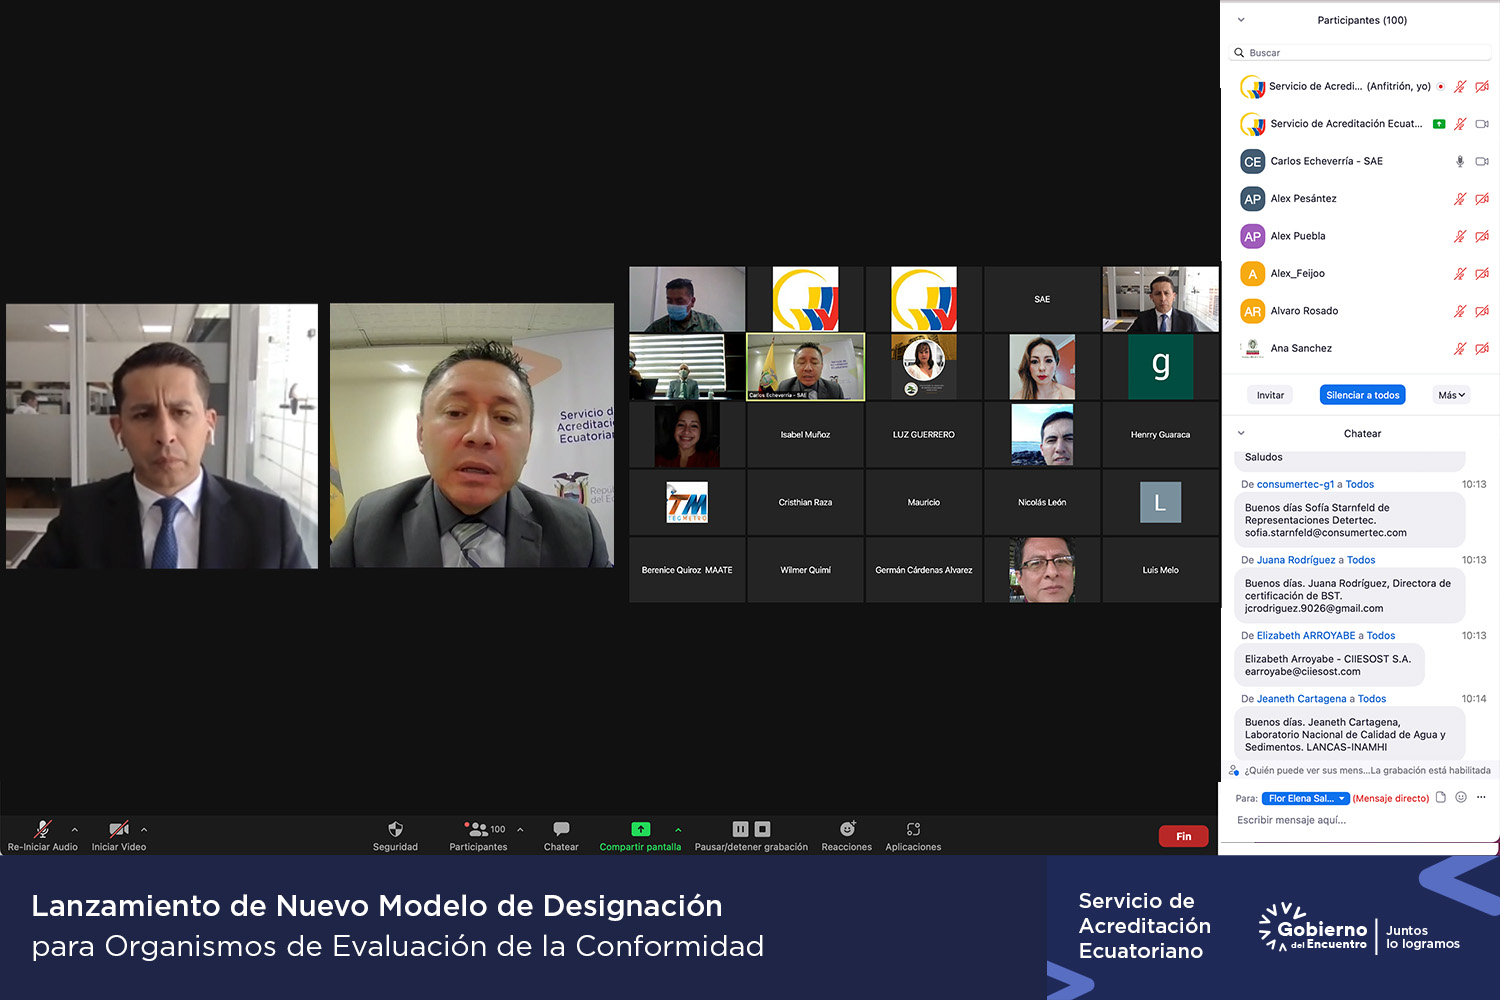Toggle muted microphone icon for Alex Pesántez
This screenshot has height=1000, width=1500.
1460,199
